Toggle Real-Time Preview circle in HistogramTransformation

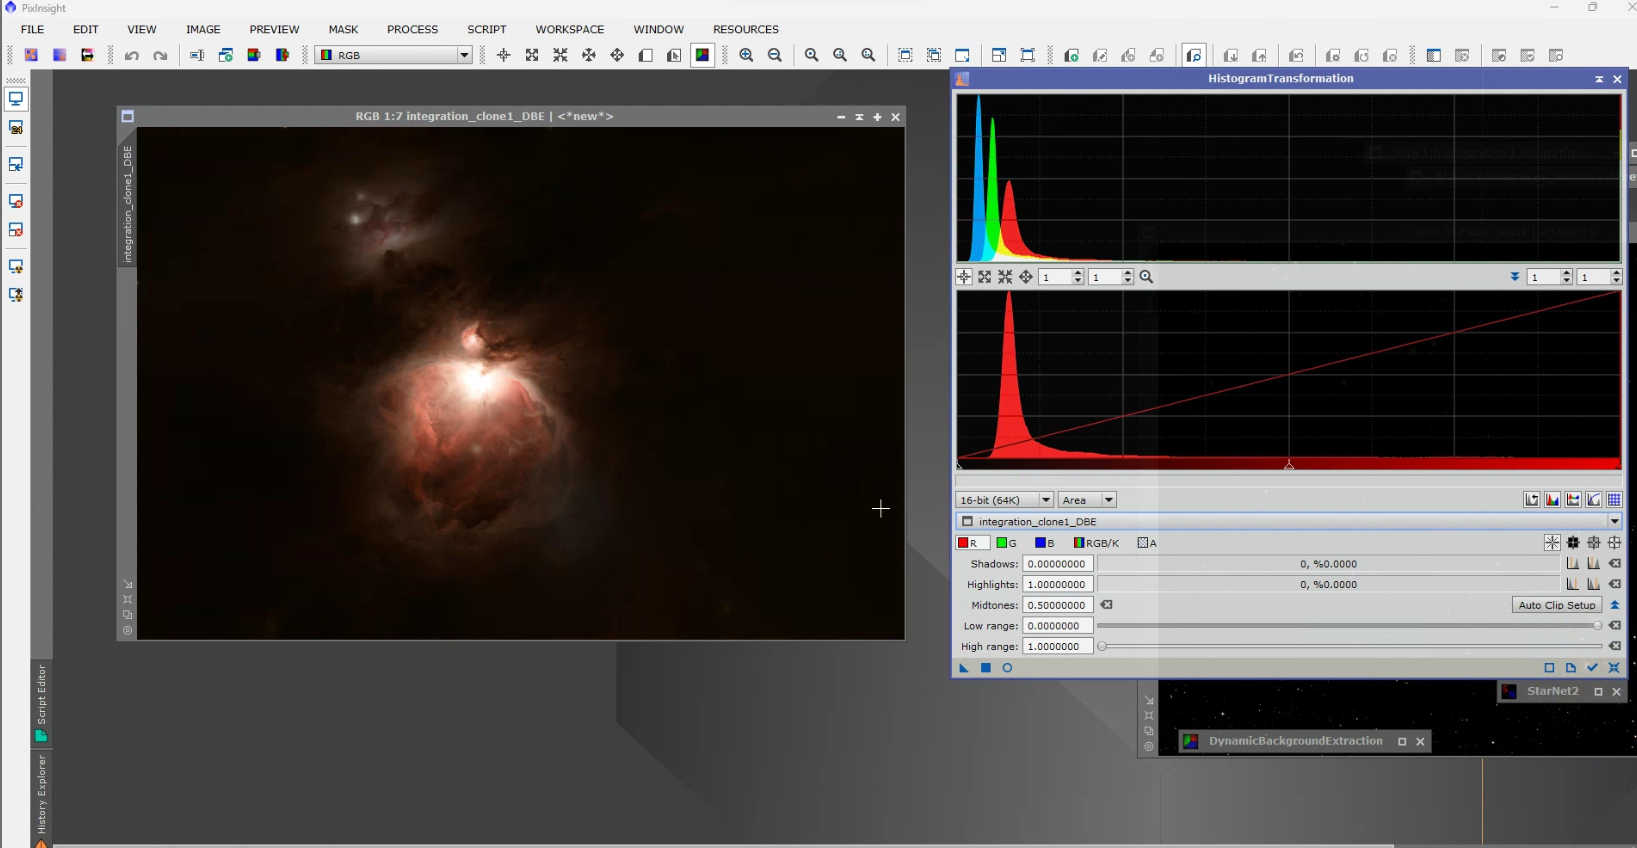[1007, 668]
